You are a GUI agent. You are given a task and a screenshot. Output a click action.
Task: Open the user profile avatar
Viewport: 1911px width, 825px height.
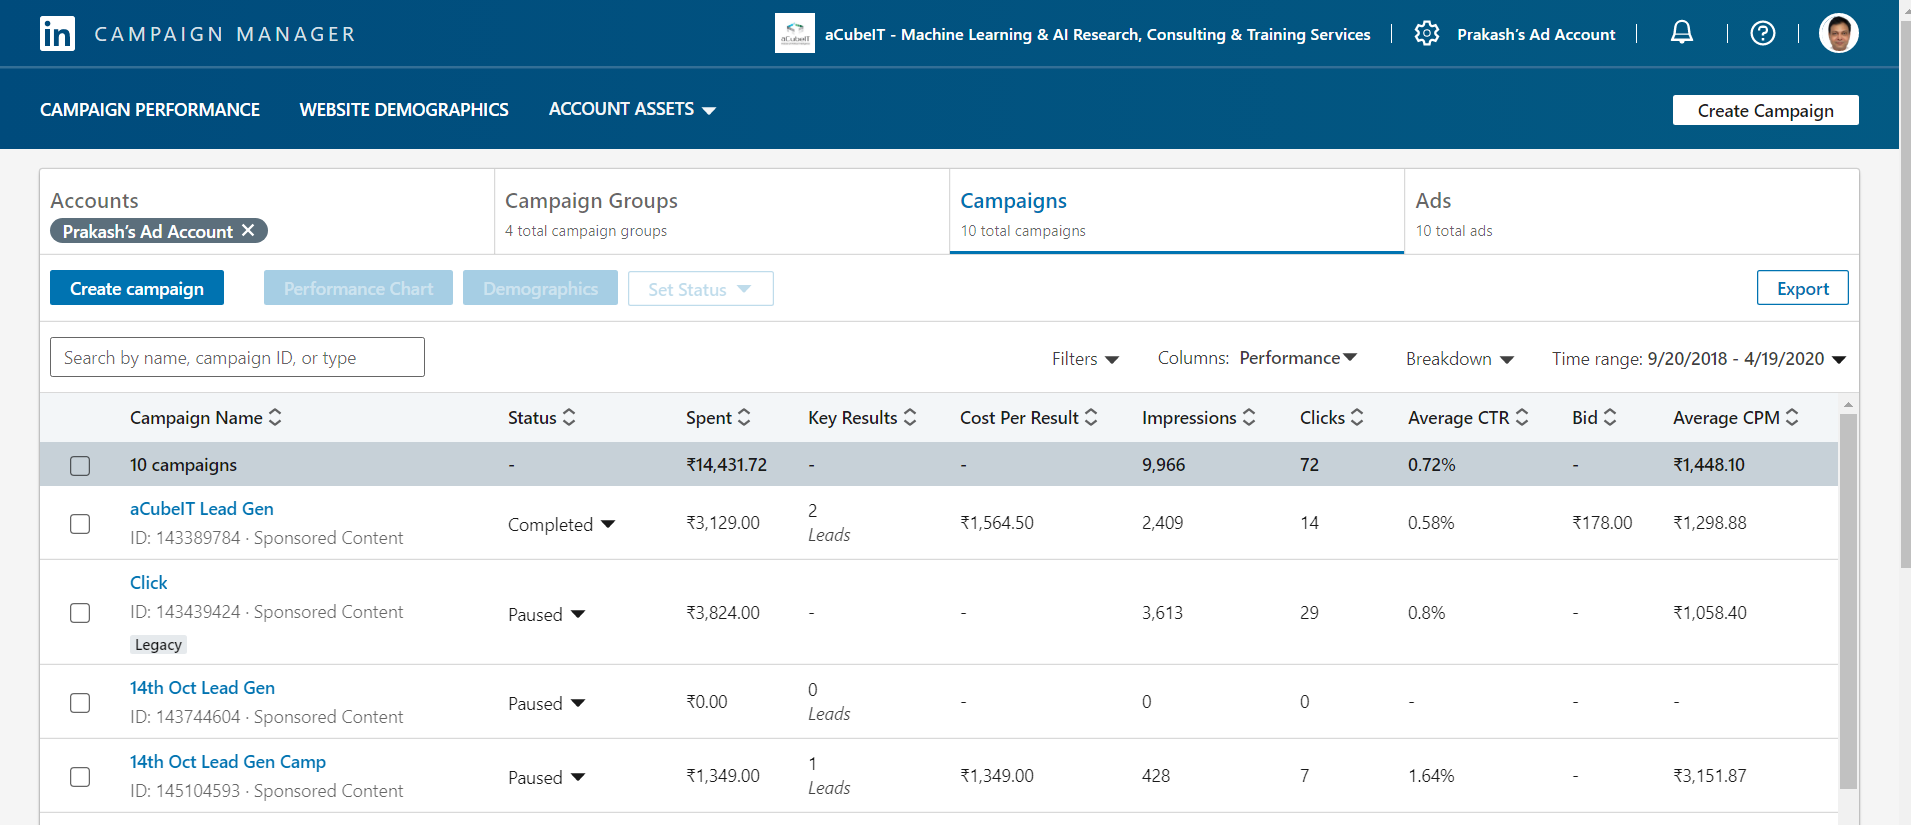pyautogui.click(x=1838, y=33)
